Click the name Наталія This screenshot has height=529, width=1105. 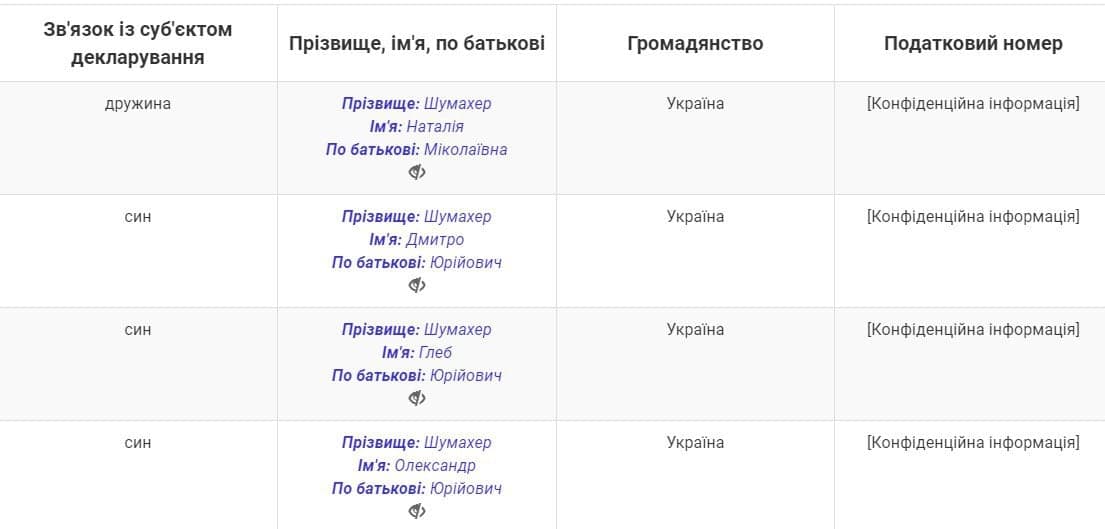435,126
